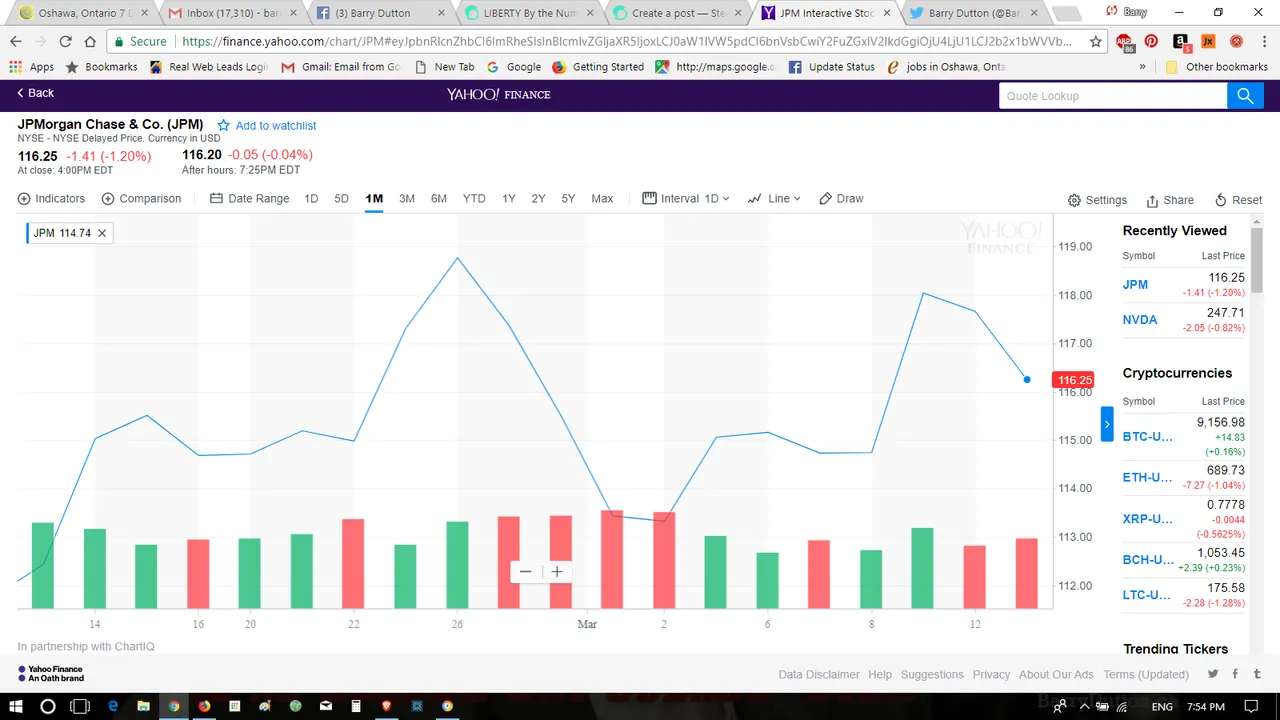Open Task View on the taskbar
Viewport: 1280px width, 720px height.
click(x=80, y=706)
